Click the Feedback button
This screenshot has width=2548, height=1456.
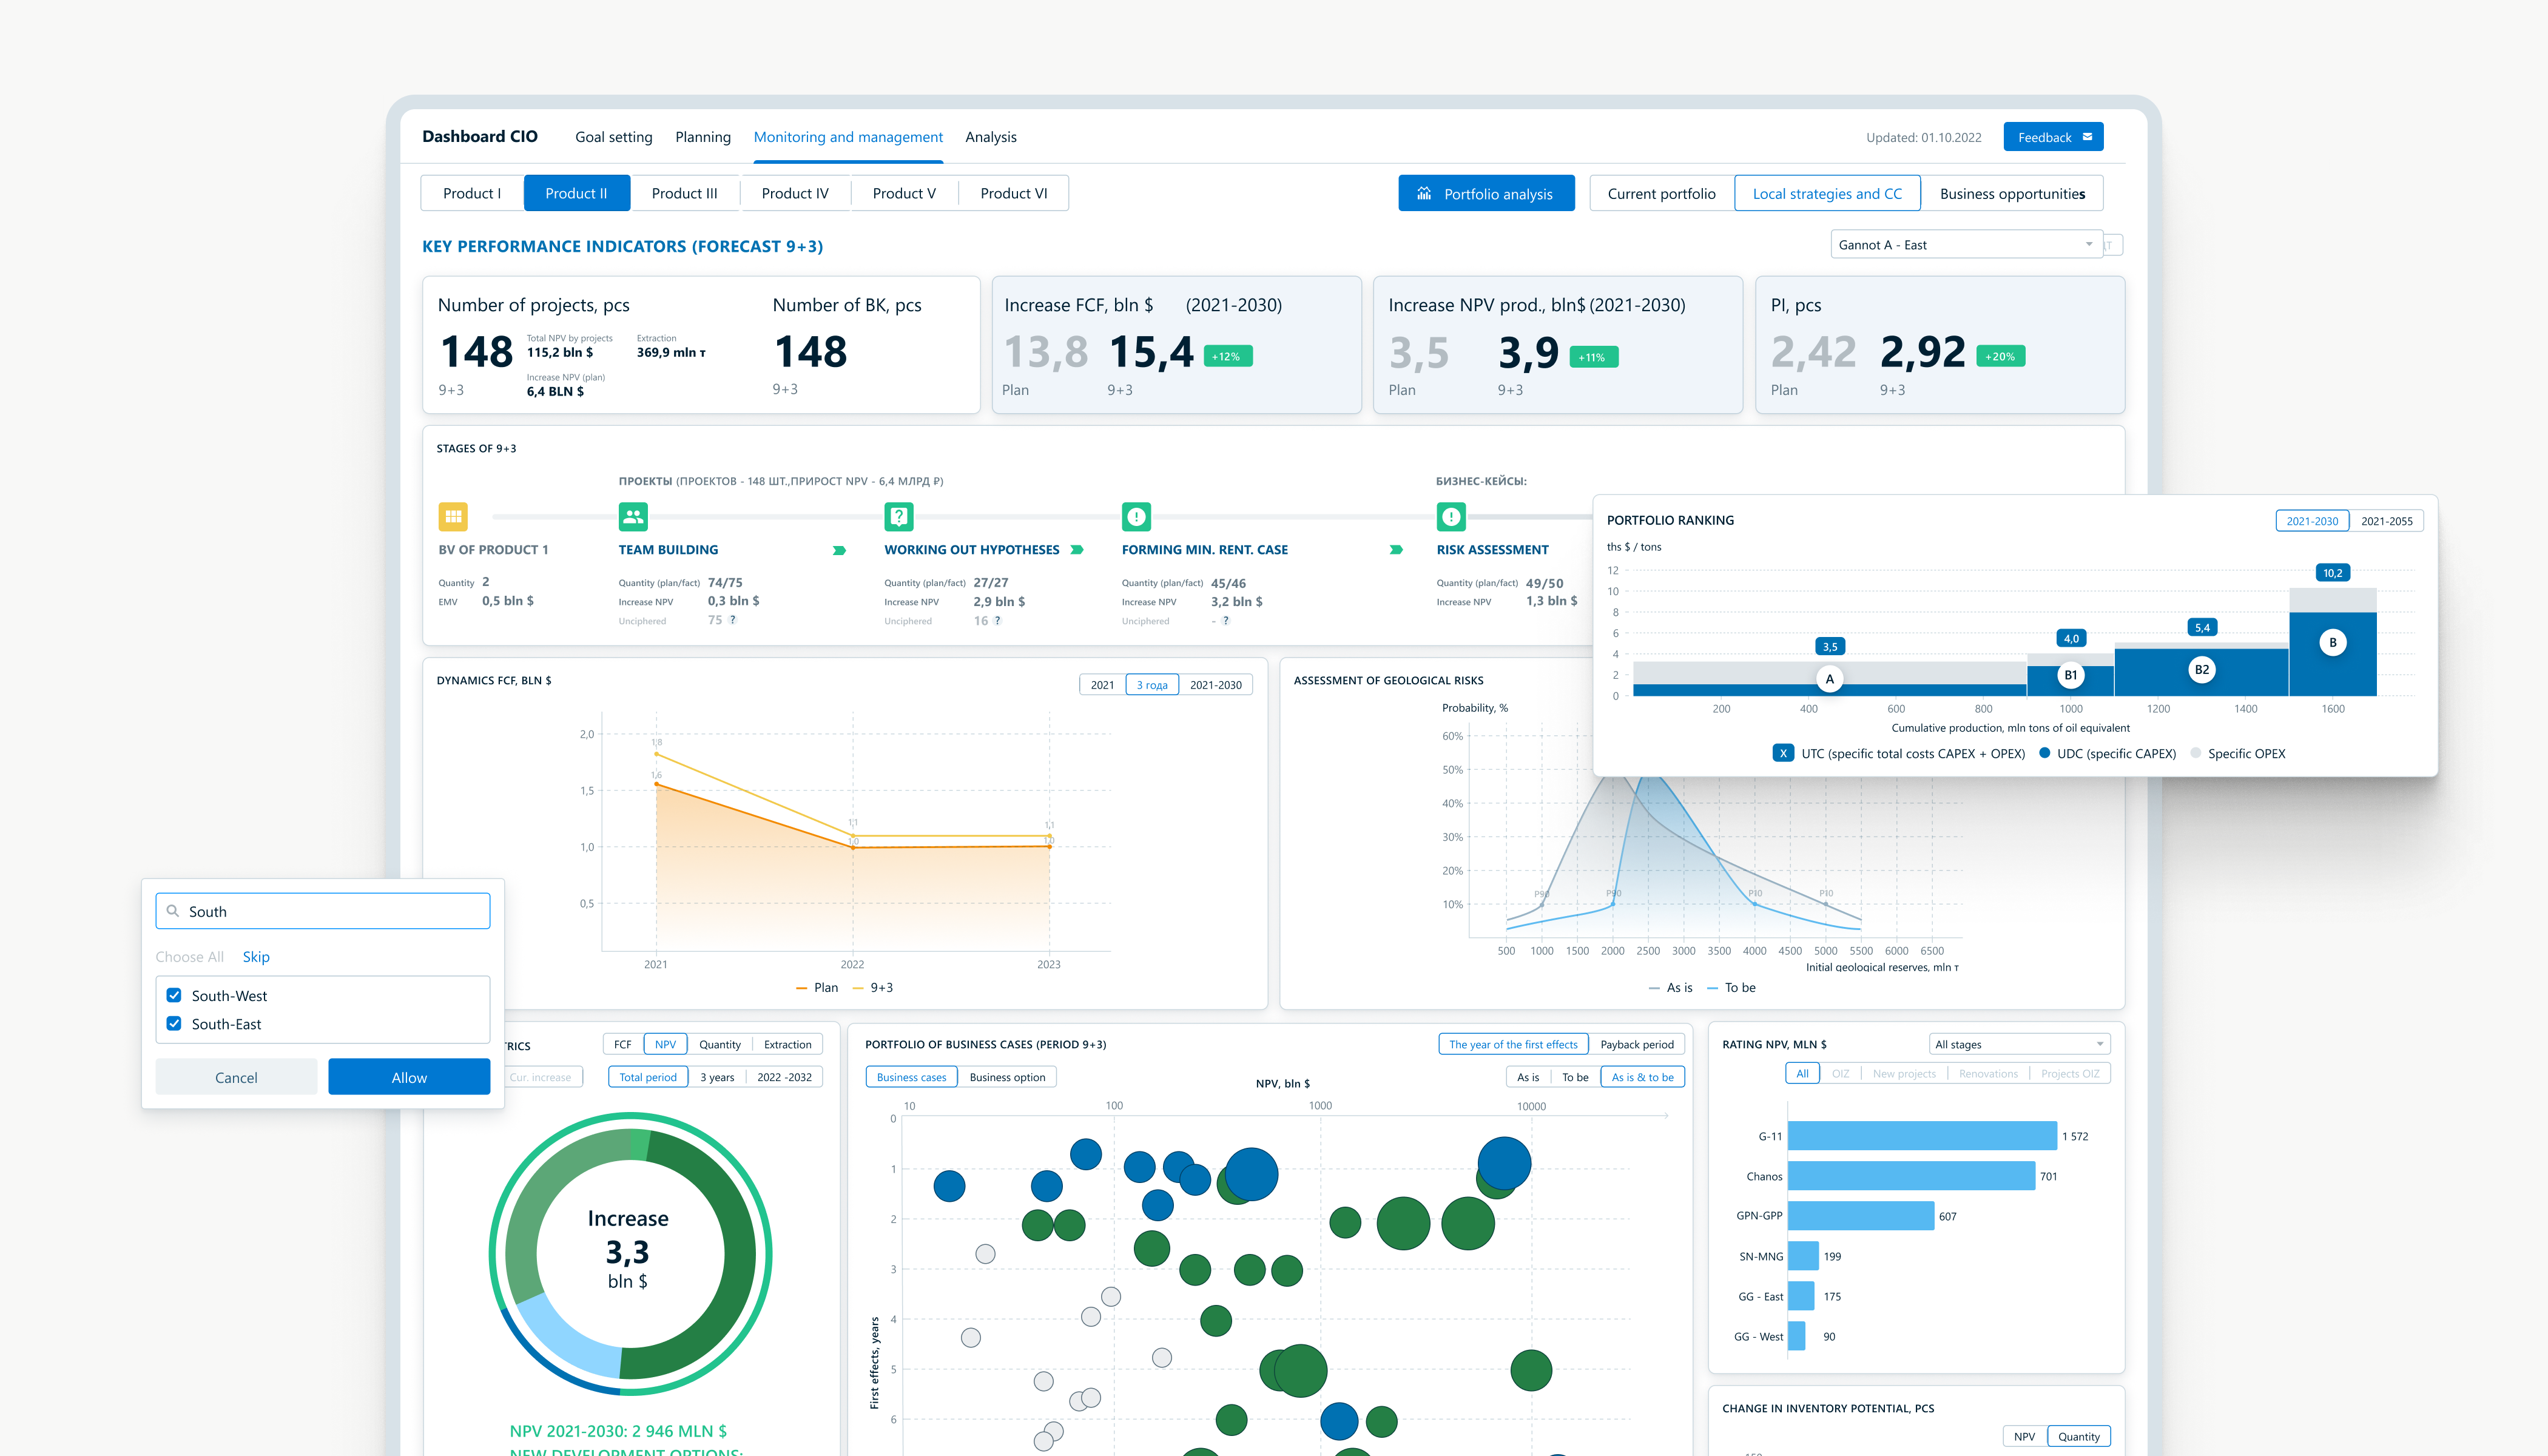click(2053, 137)
